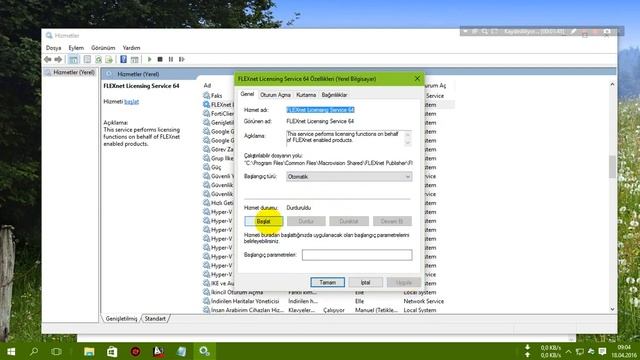This screenshot has width=640, height=360.
Task: Pause the service with the pause toolbar icon
Action: pos(171,60)
